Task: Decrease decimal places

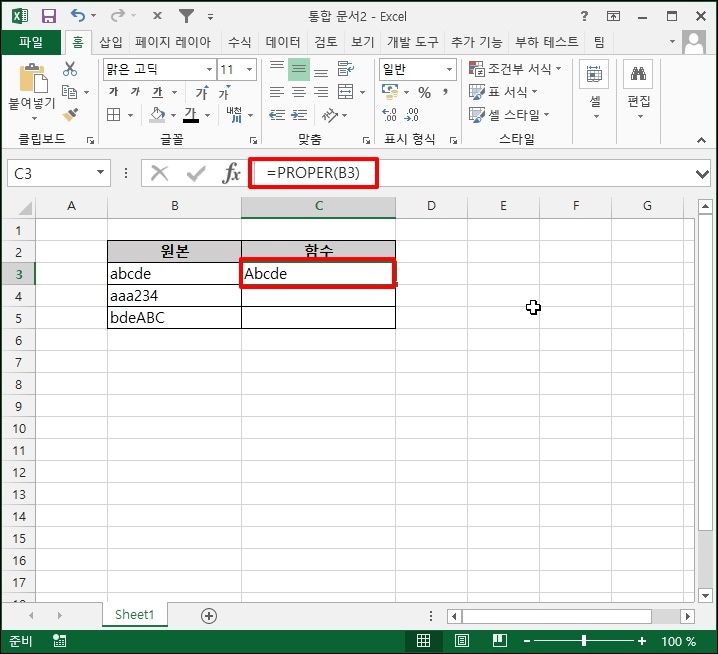Action: tap(411, 114)
